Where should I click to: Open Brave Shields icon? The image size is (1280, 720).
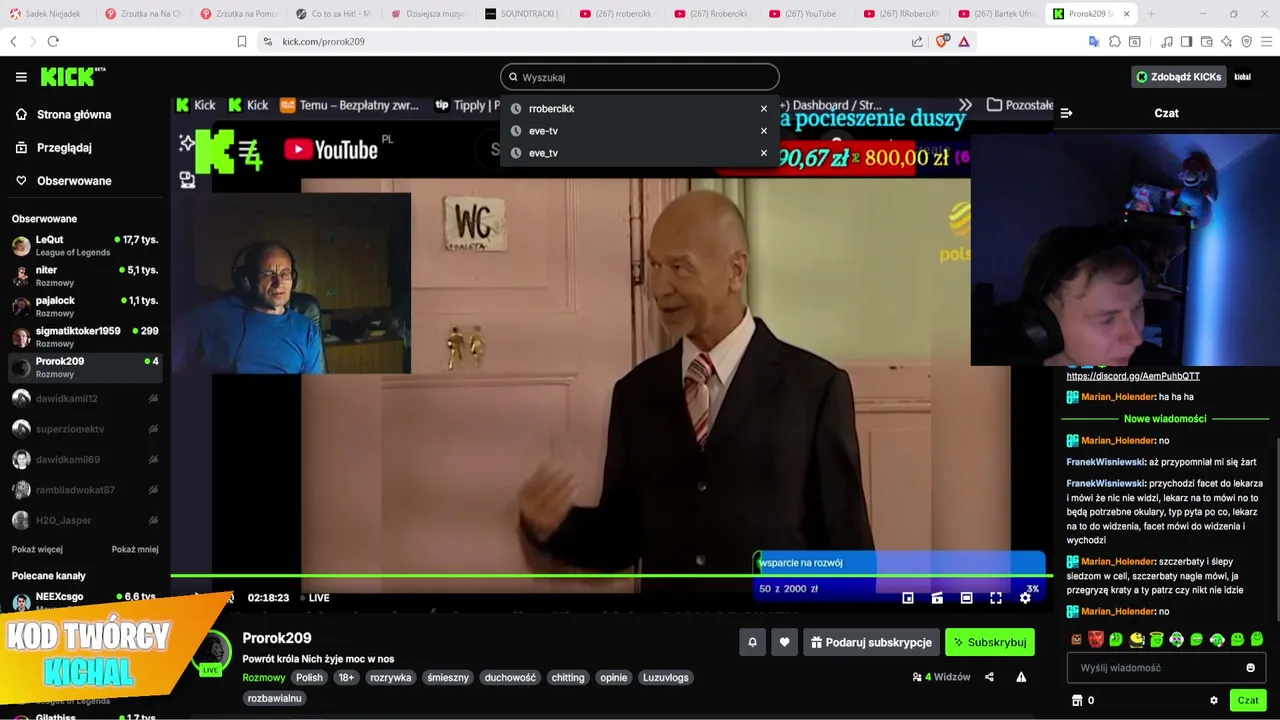tap(942, 41)
